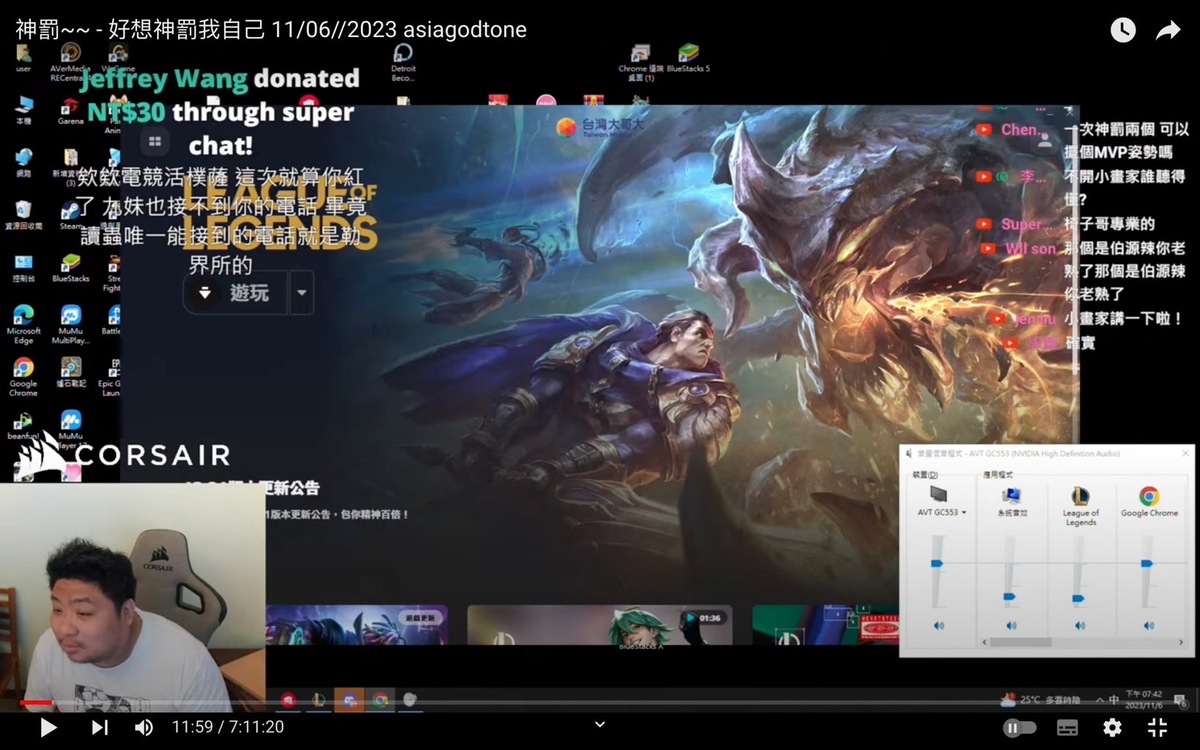1200x750 pixels.
Task: Click the AVT GC553 monitor icon
Action: (x=938, y=494)
